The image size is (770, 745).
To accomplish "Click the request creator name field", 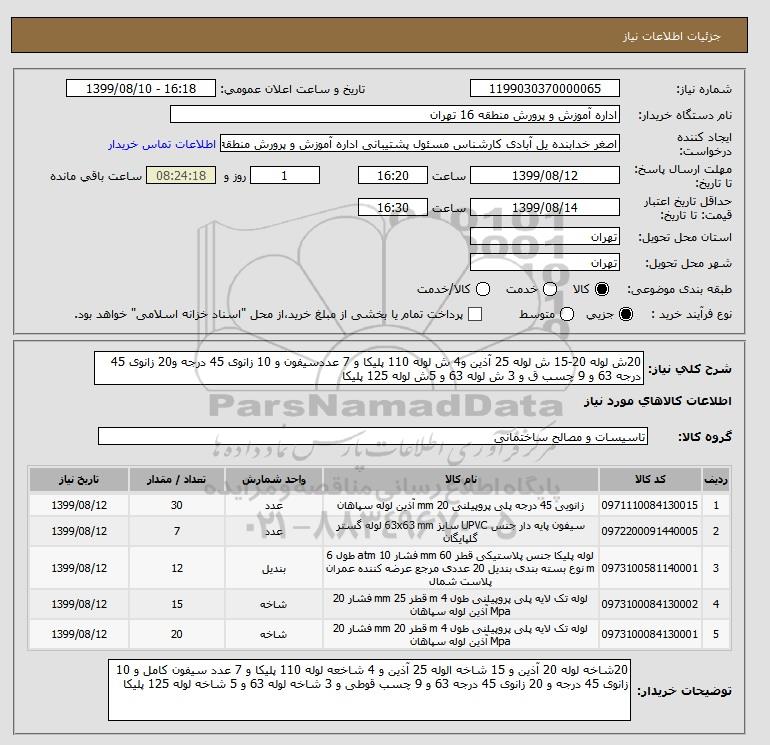I will pos(420,144).
